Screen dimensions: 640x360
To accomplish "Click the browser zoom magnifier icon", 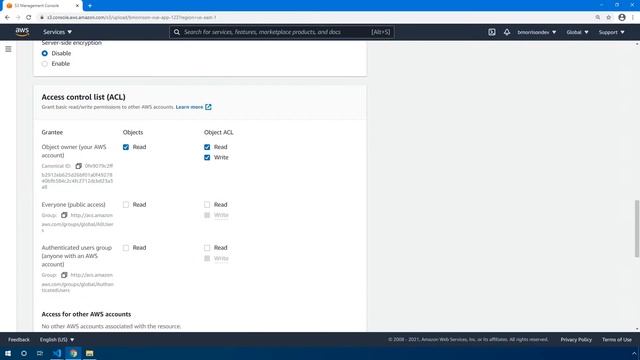I will 598,18.
